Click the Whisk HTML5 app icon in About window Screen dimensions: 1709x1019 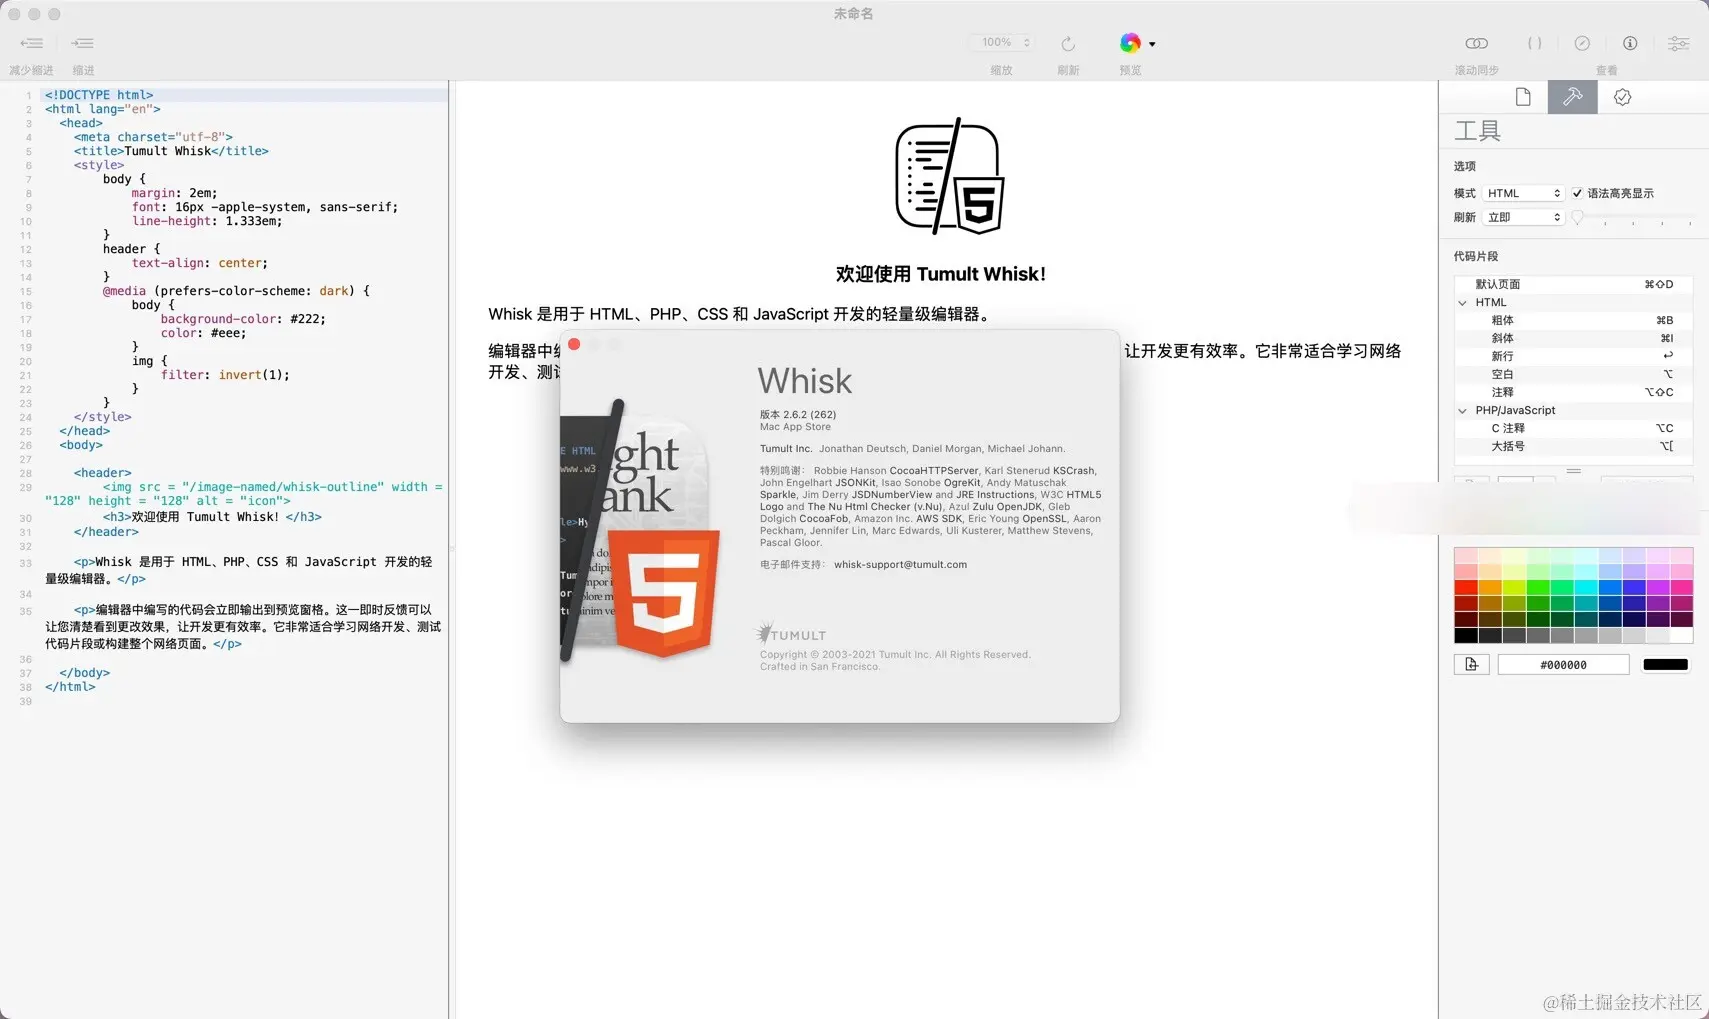coord(642,530)
